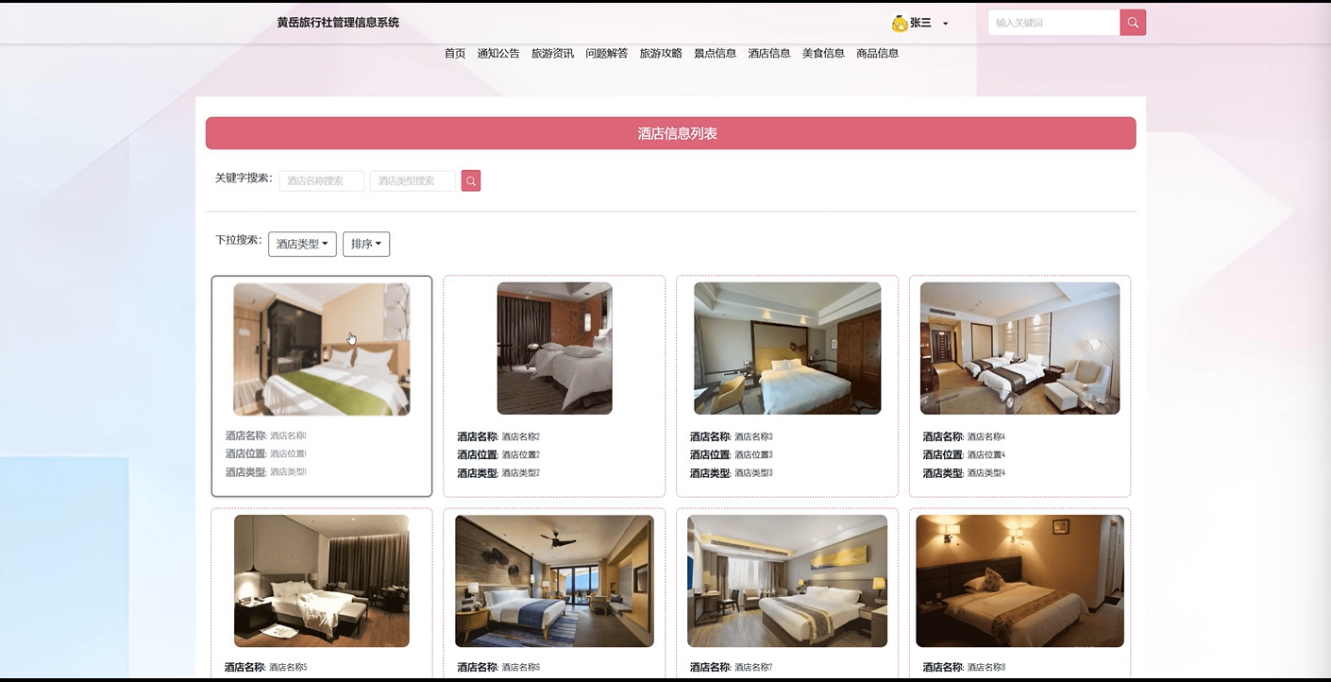Click the text 酒店名称3
This screenshot has width=1331, height=682.
754,437
